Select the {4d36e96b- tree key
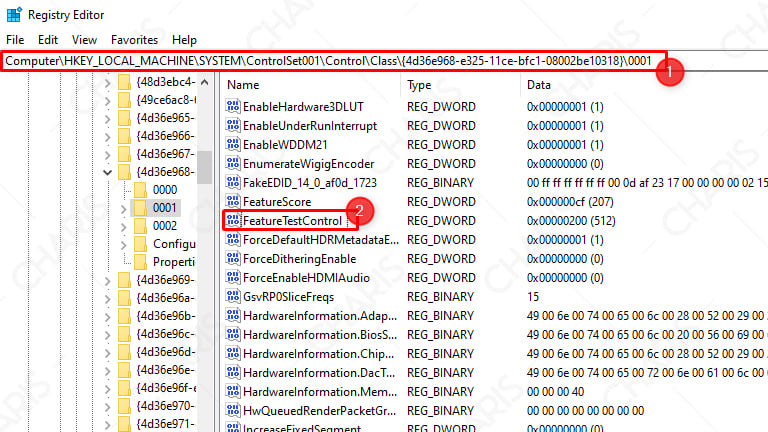The width and height of the screenshot is (768, 432). coord(166,316)
